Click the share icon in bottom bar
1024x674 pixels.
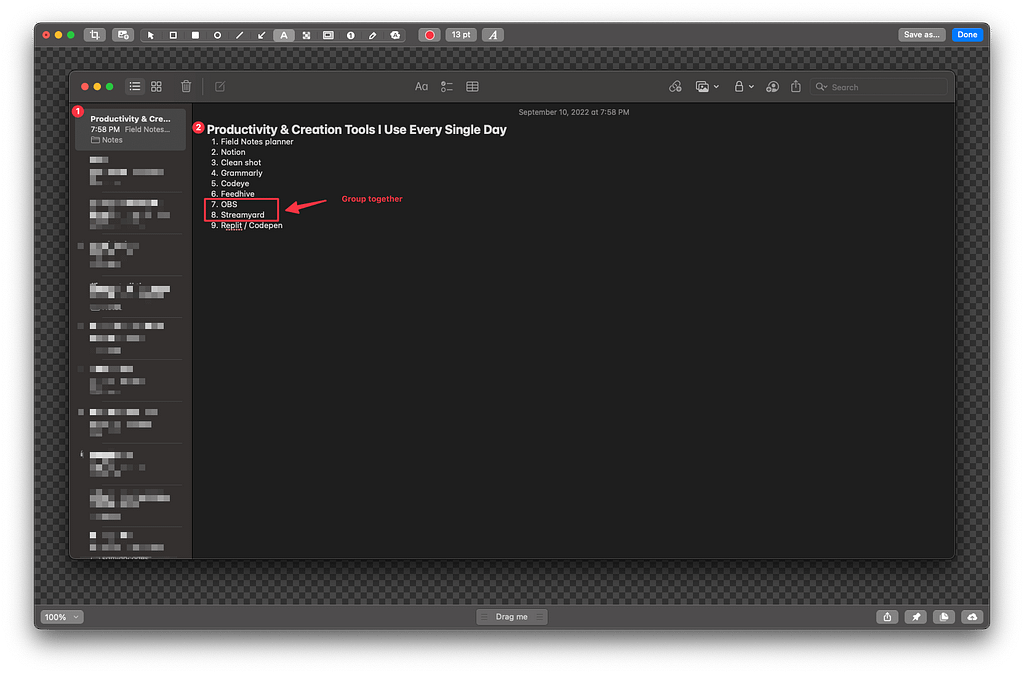888,617
